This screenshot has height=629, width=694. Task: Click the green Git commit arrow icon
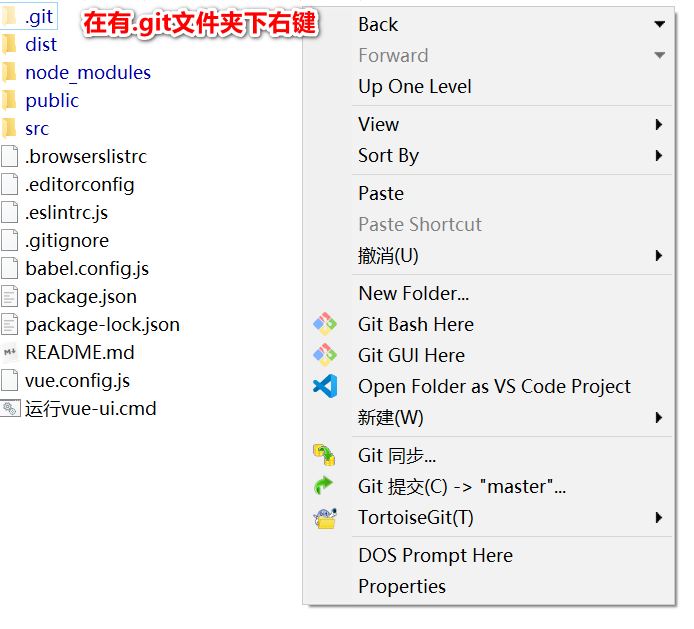pos(324,486)
